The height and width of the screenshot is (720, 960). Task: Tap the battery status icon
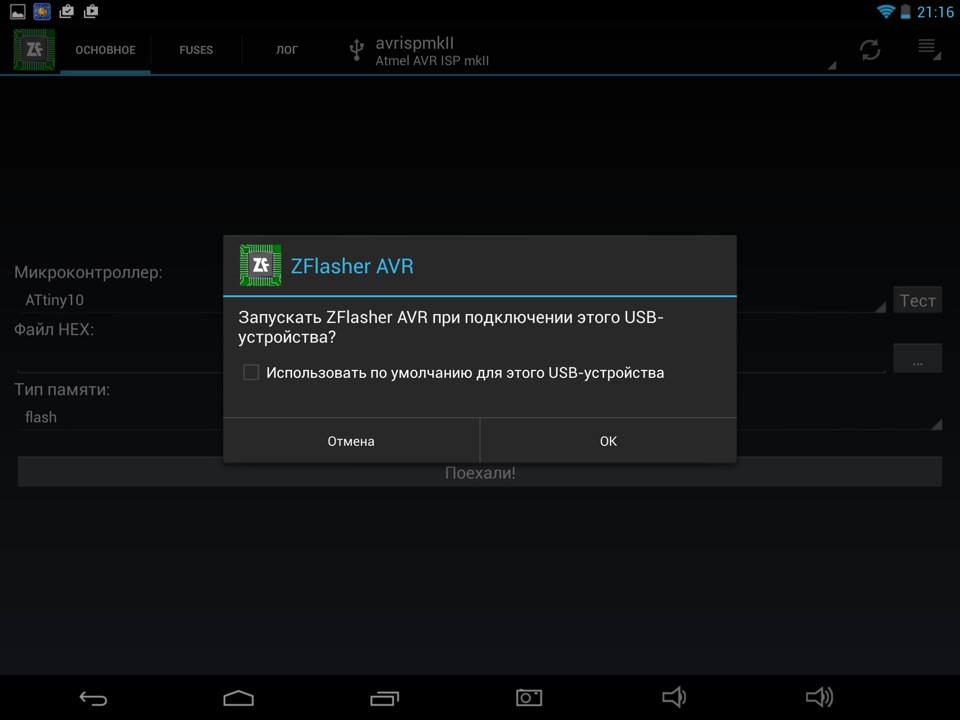click(906, 11)
